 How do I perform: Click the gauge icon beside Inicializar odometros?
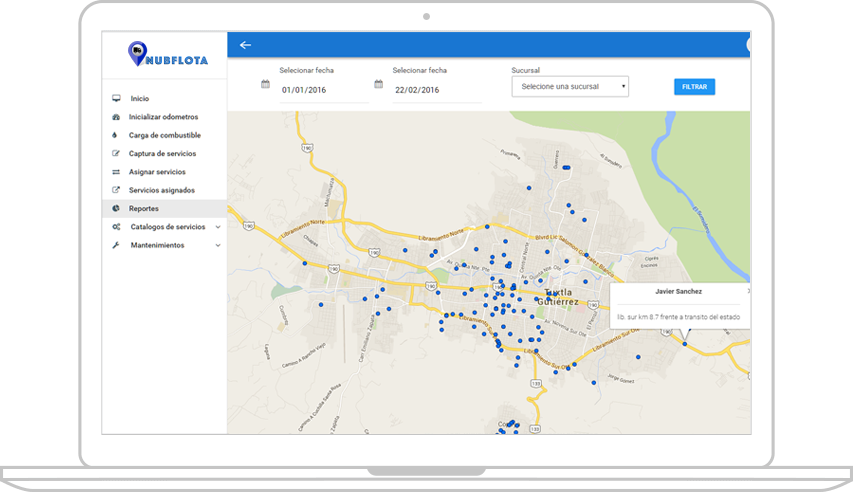tap(116, 117)
